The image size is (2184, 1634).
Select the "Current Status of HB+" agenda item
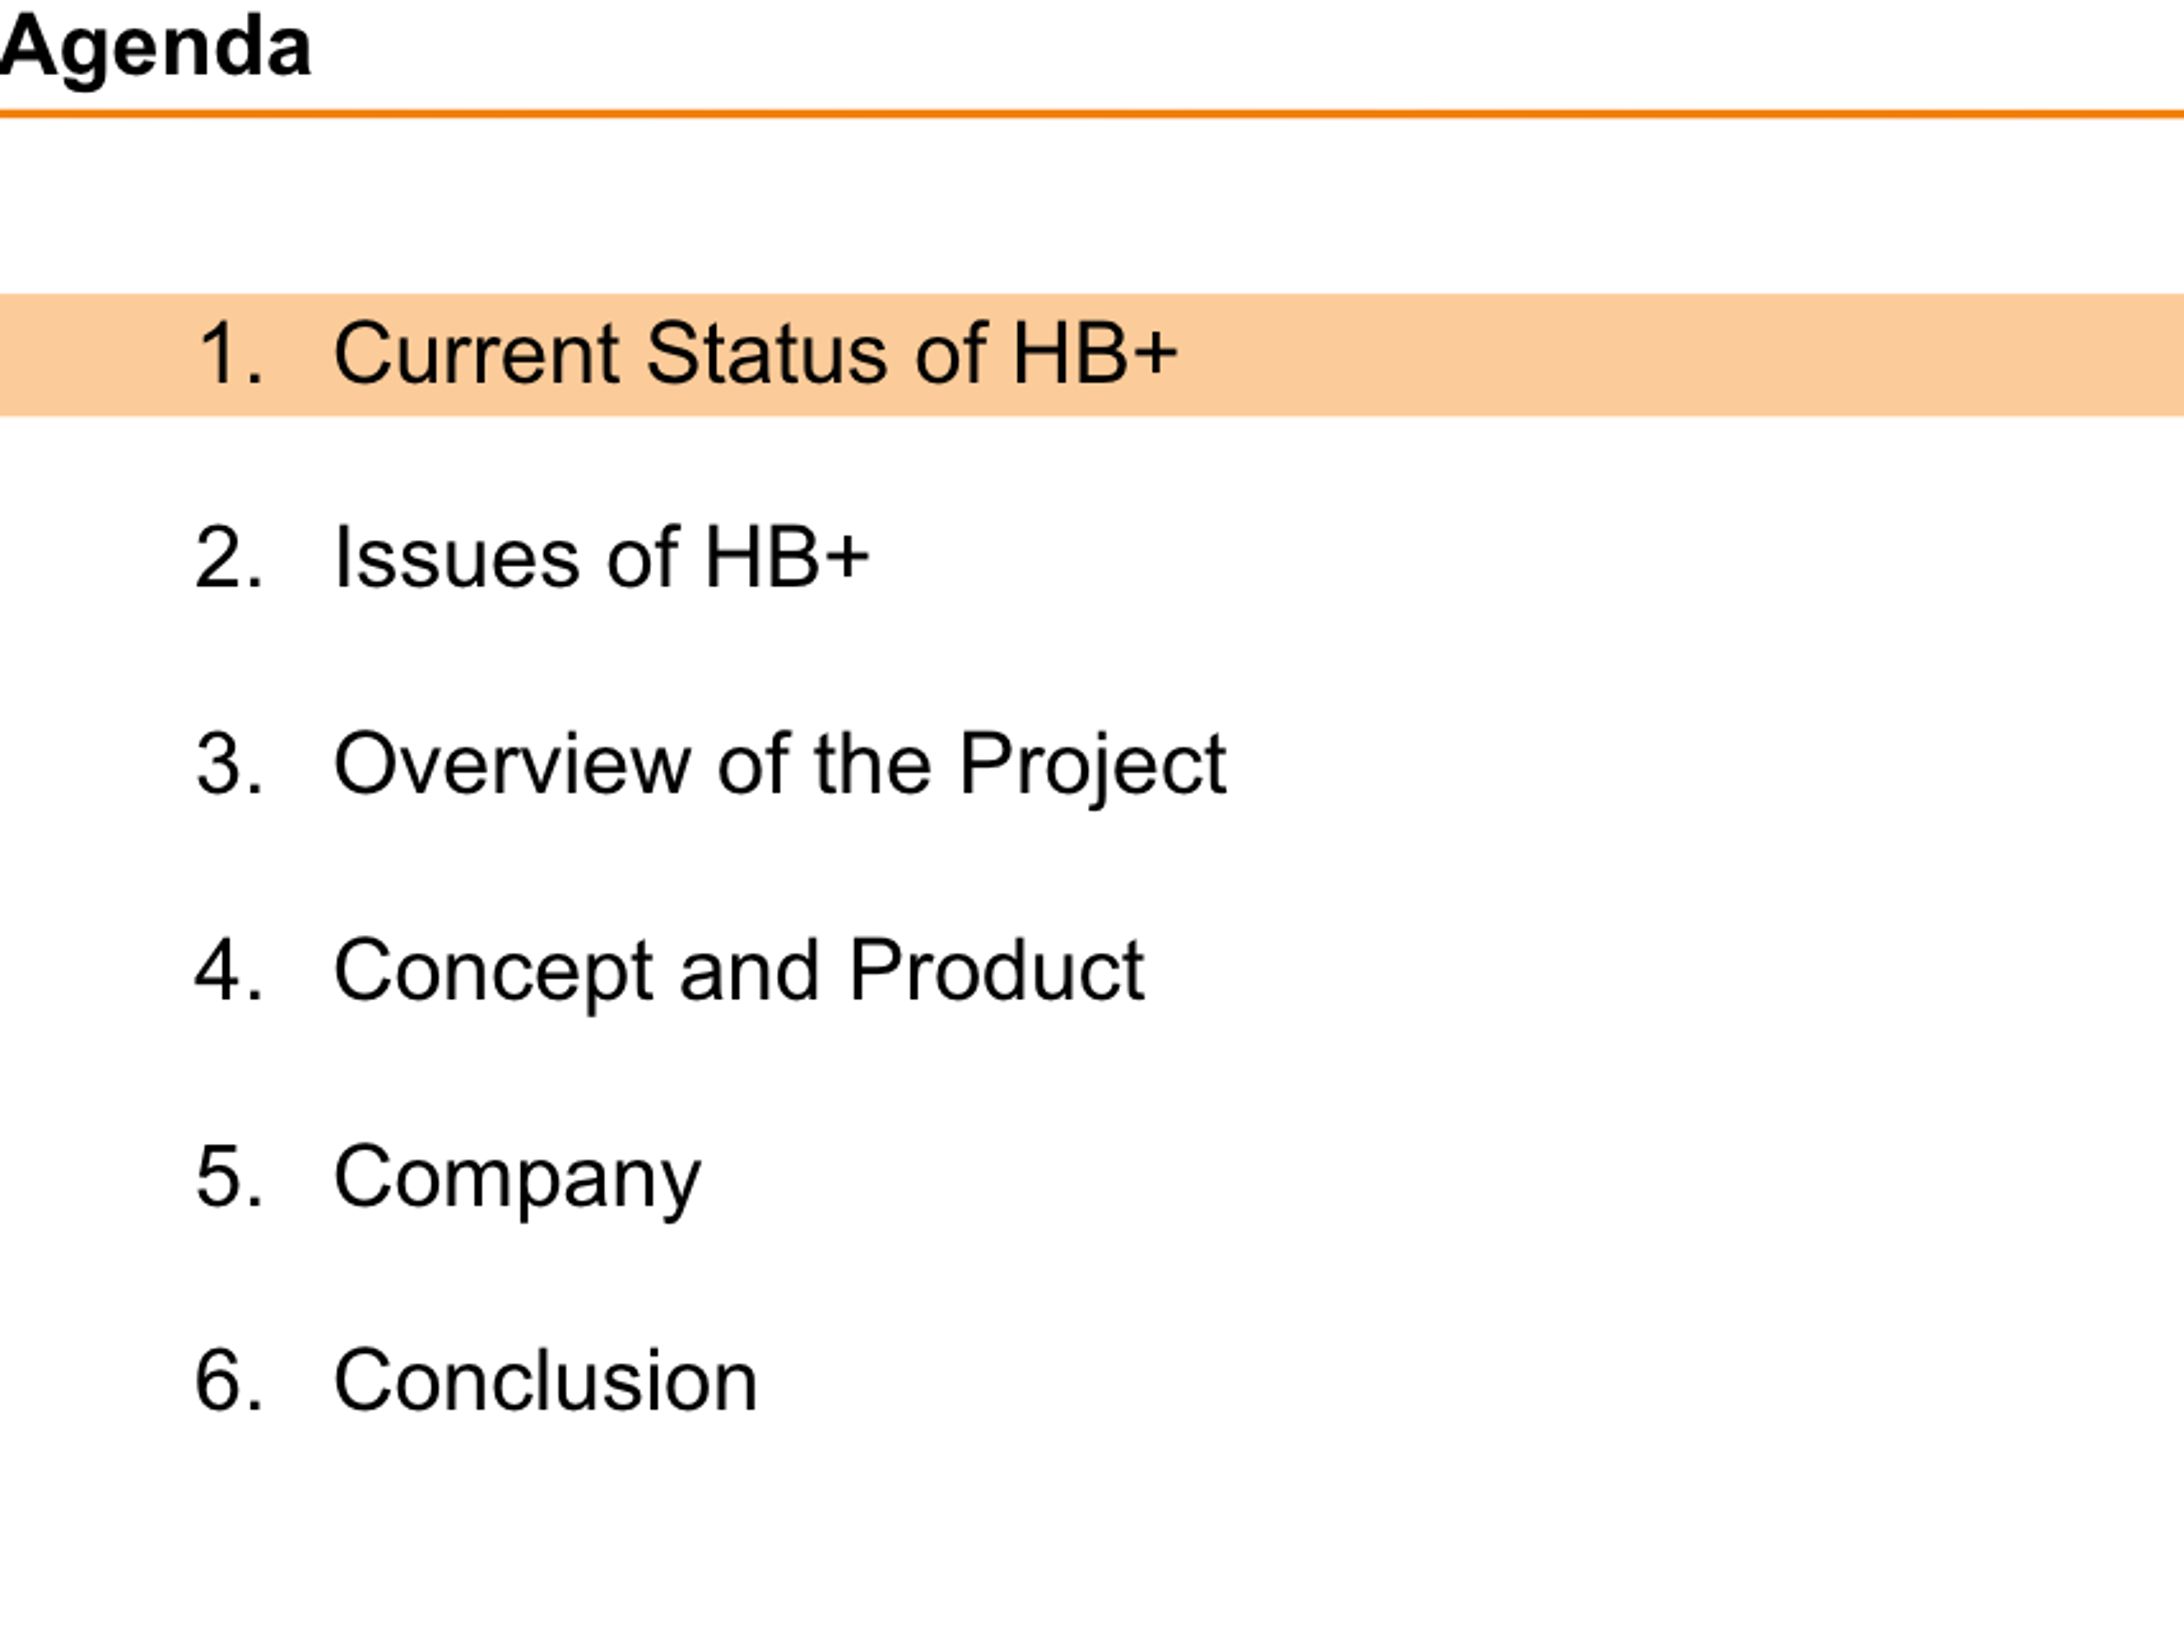pyautogui.click(x=755, y=354)
